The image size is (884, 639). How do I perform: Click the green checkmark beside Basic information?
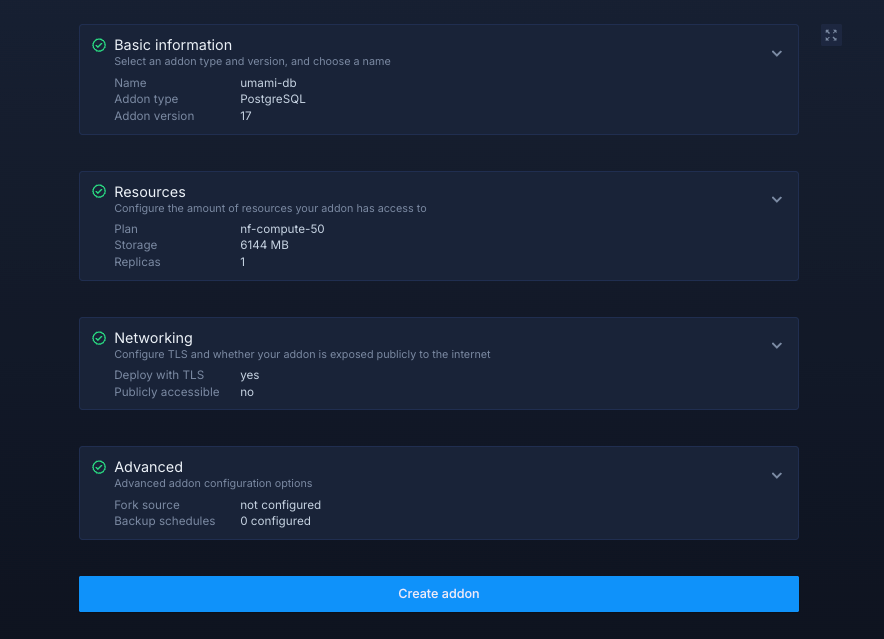point(99,45)
